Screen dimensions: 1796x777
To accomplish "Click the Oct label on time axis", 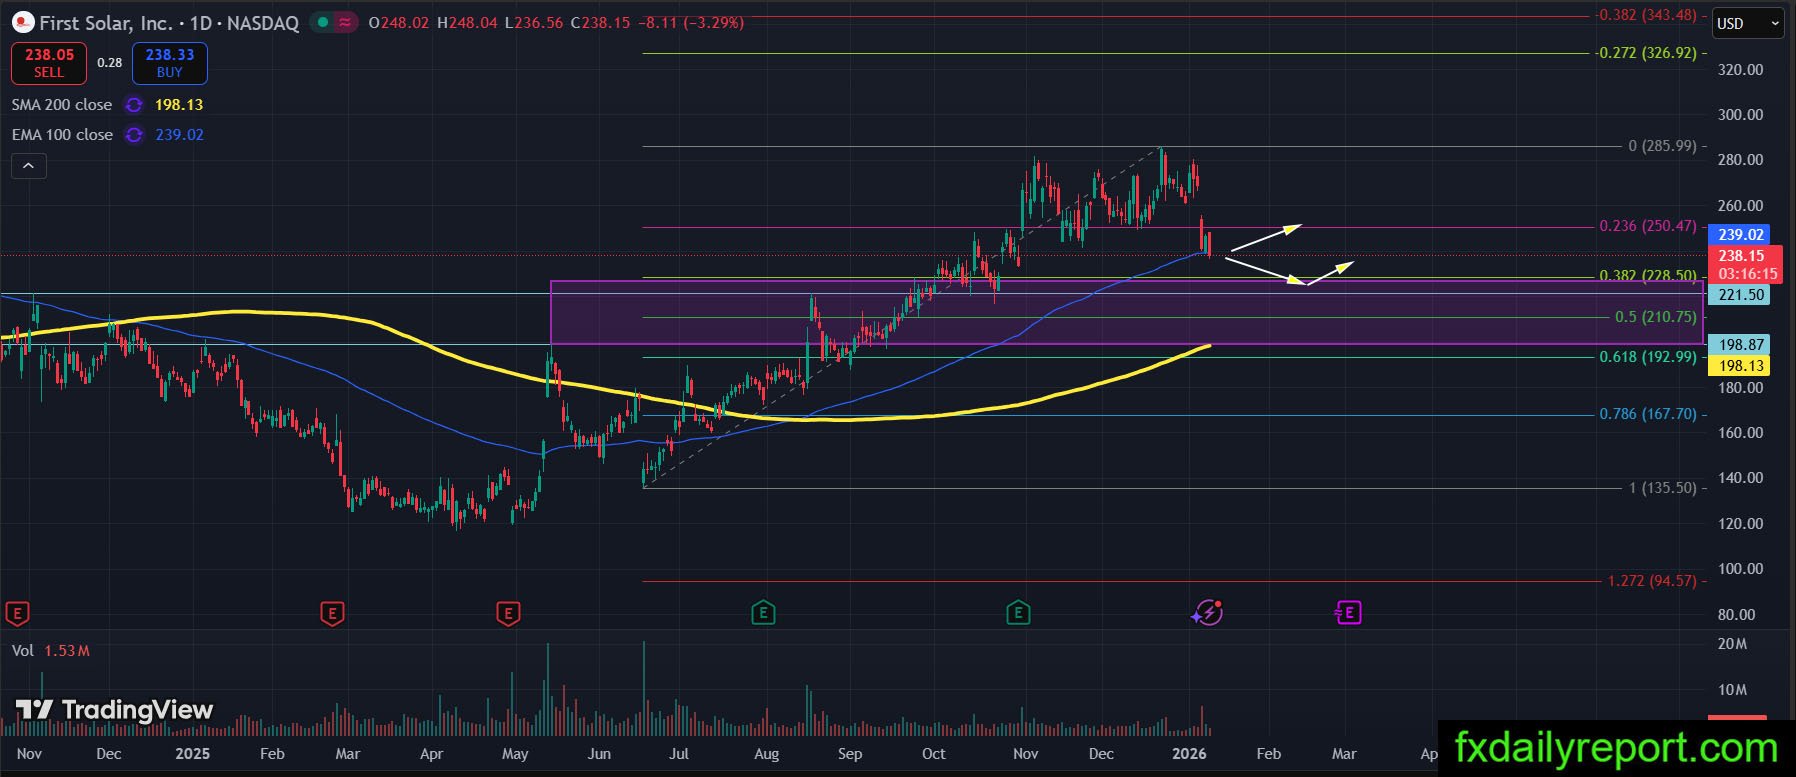I will pos(934,754).
